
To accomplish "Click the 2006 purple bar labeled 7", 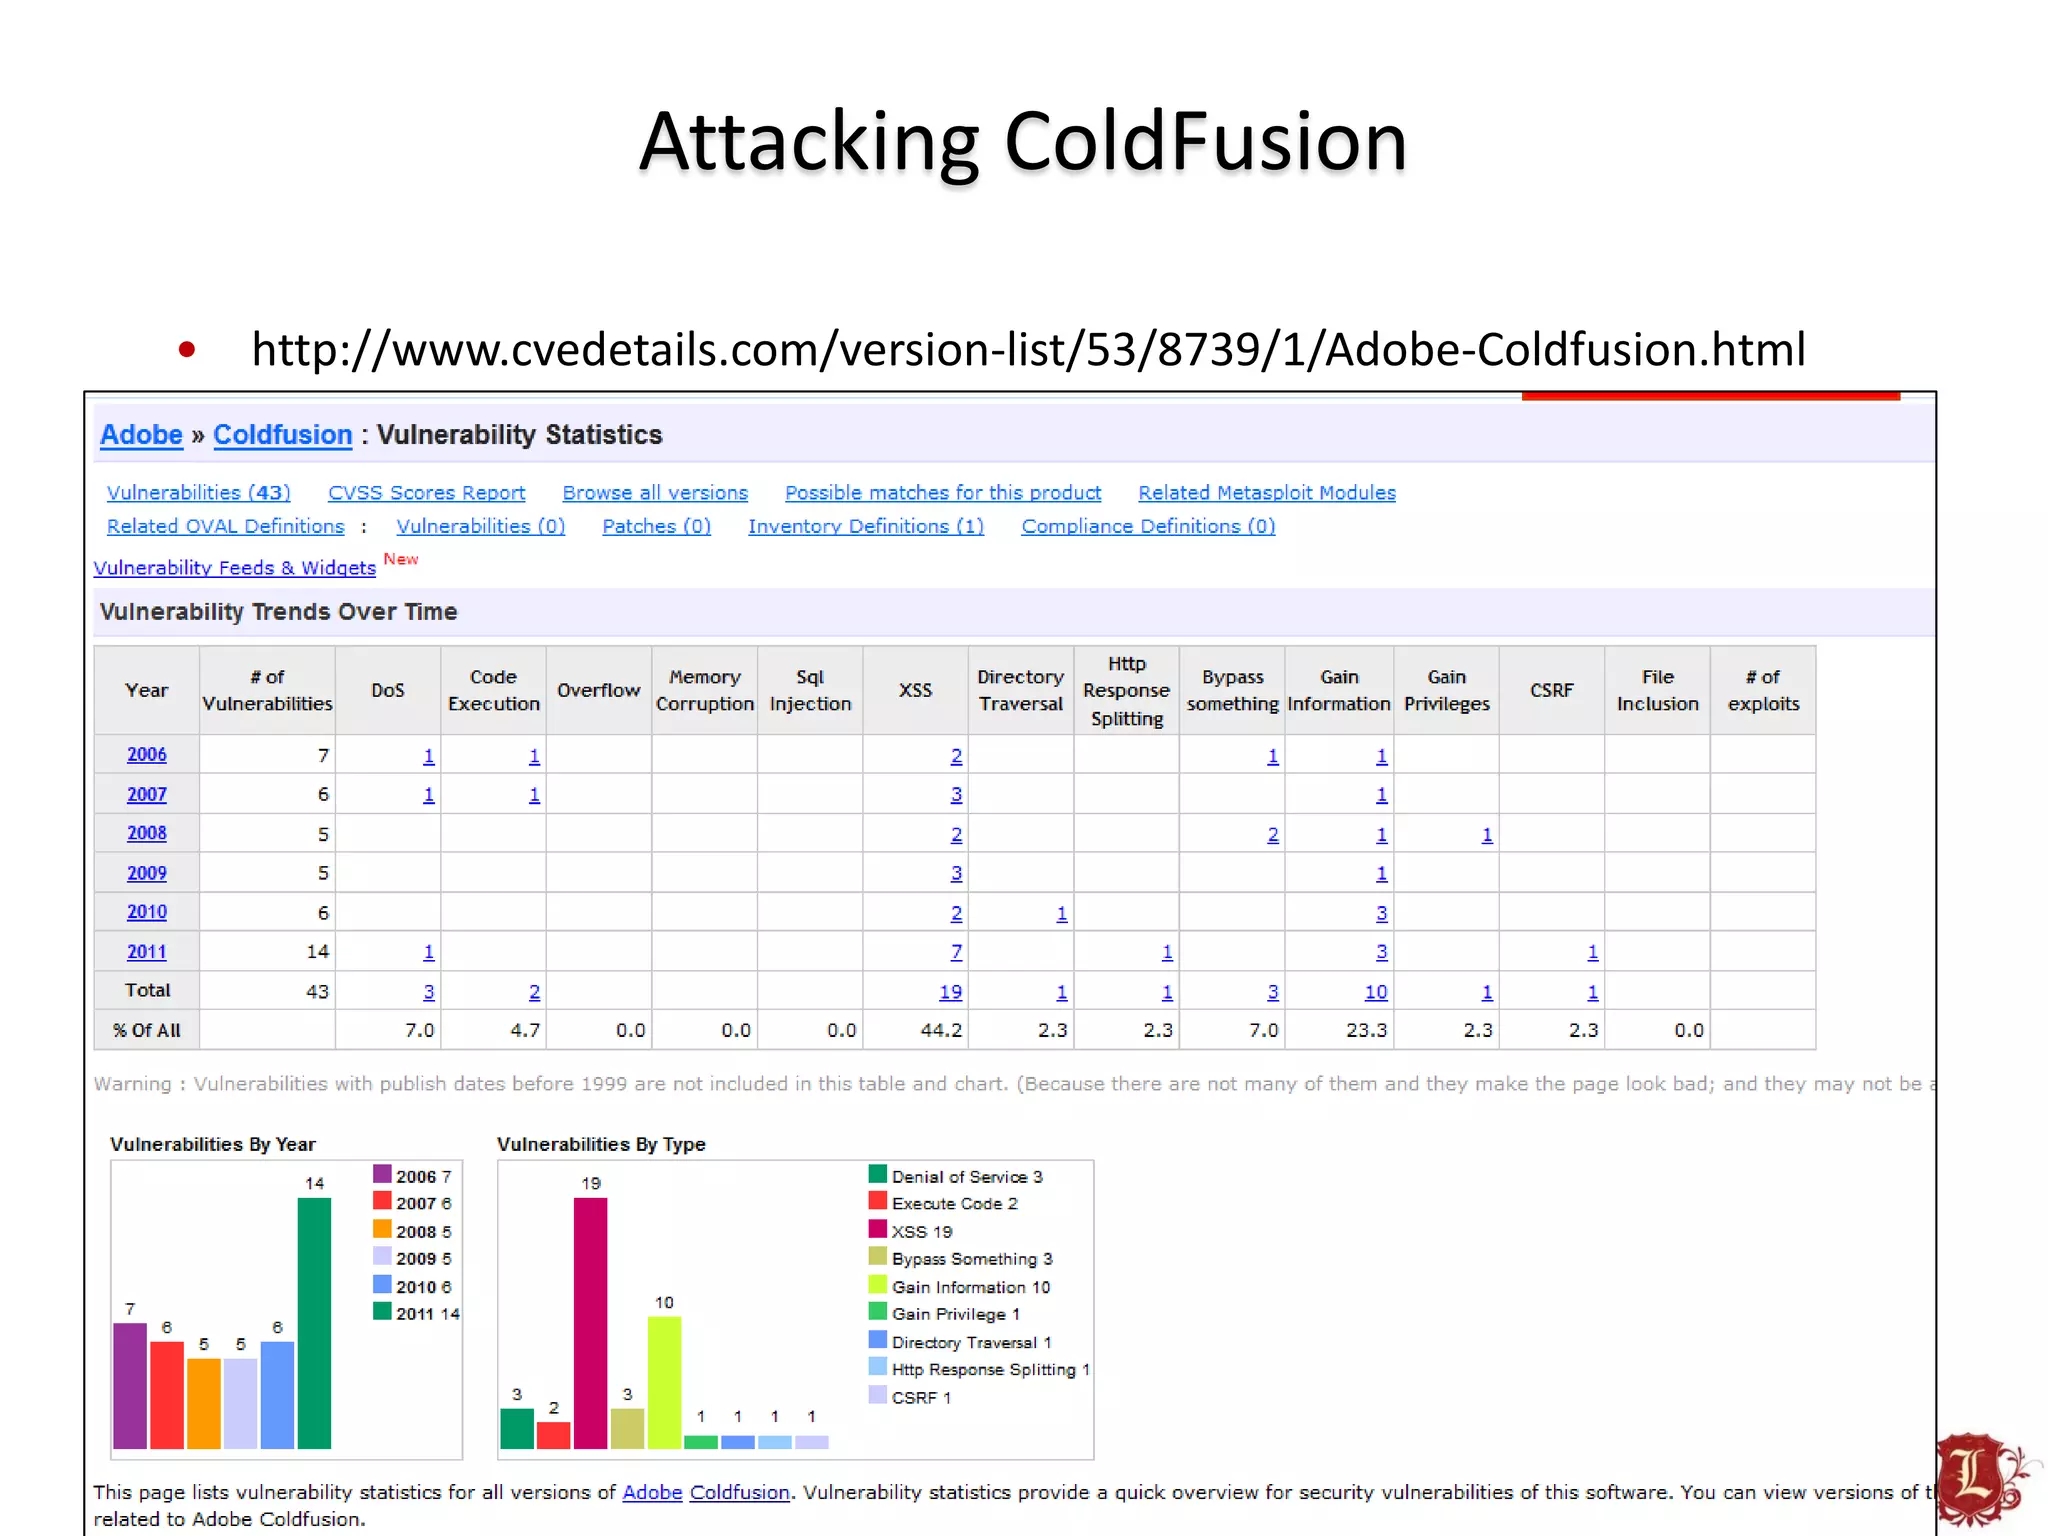I will pyautogui.click(x=130, y=1386).
